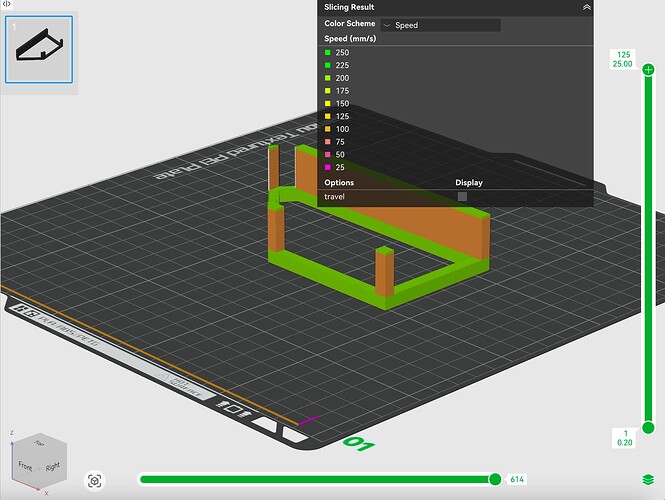Click the 50 speed pink swatch
The image size is (665, 500).
[x=327, y=154]
